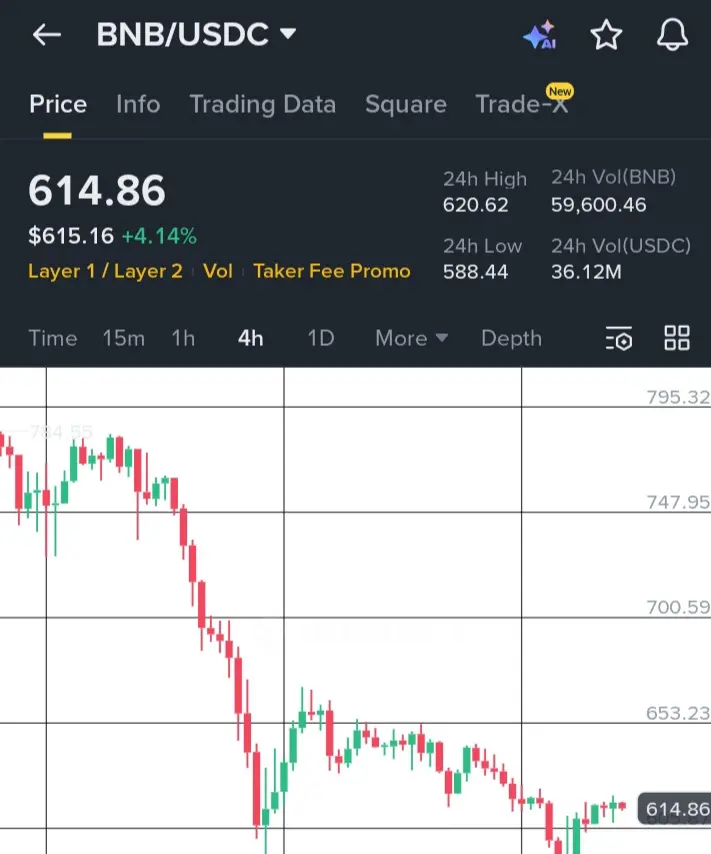Open the Depth chart view
The image size is (711, 854).
point(511,339)
